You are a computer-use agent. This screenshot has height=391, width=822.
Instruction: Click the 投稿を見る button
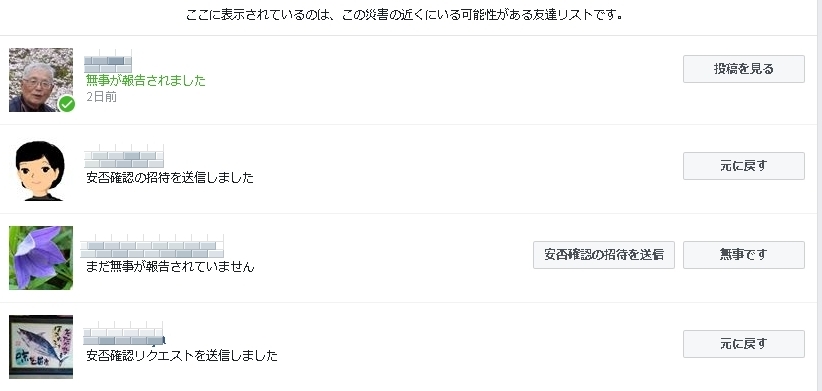[743, 69]
